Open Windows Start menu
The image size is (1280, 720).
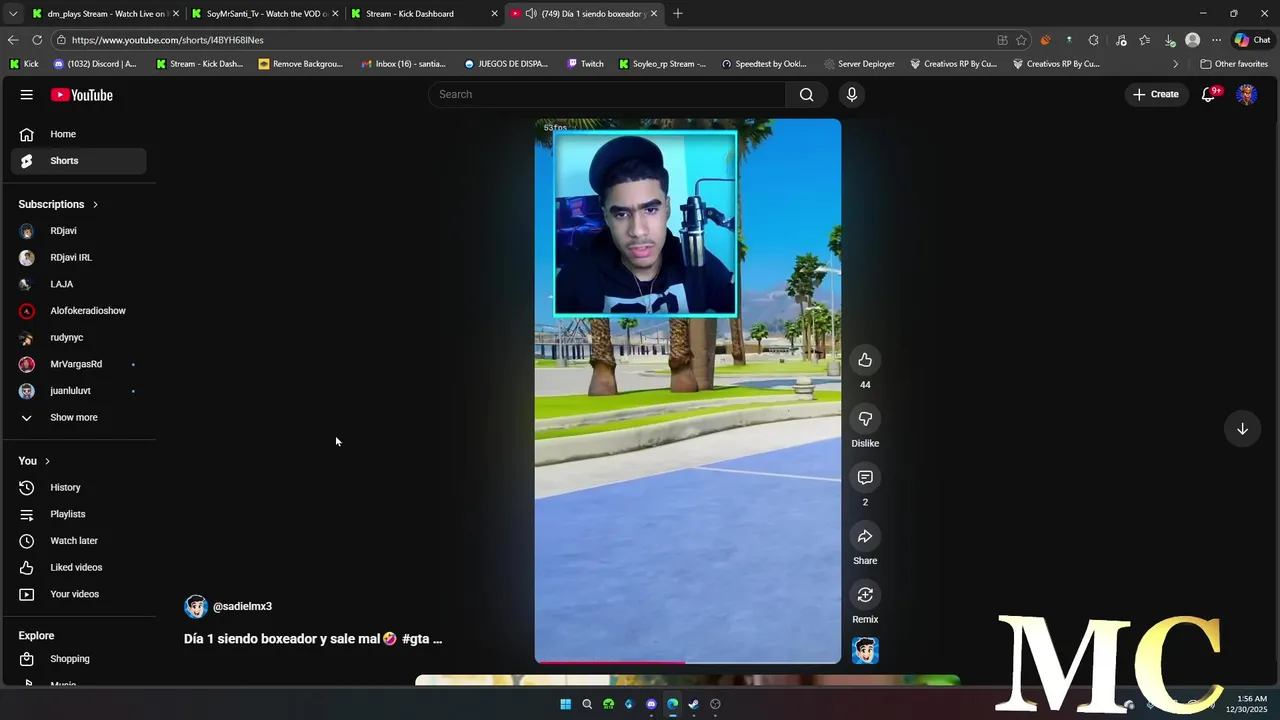(565, 704)
